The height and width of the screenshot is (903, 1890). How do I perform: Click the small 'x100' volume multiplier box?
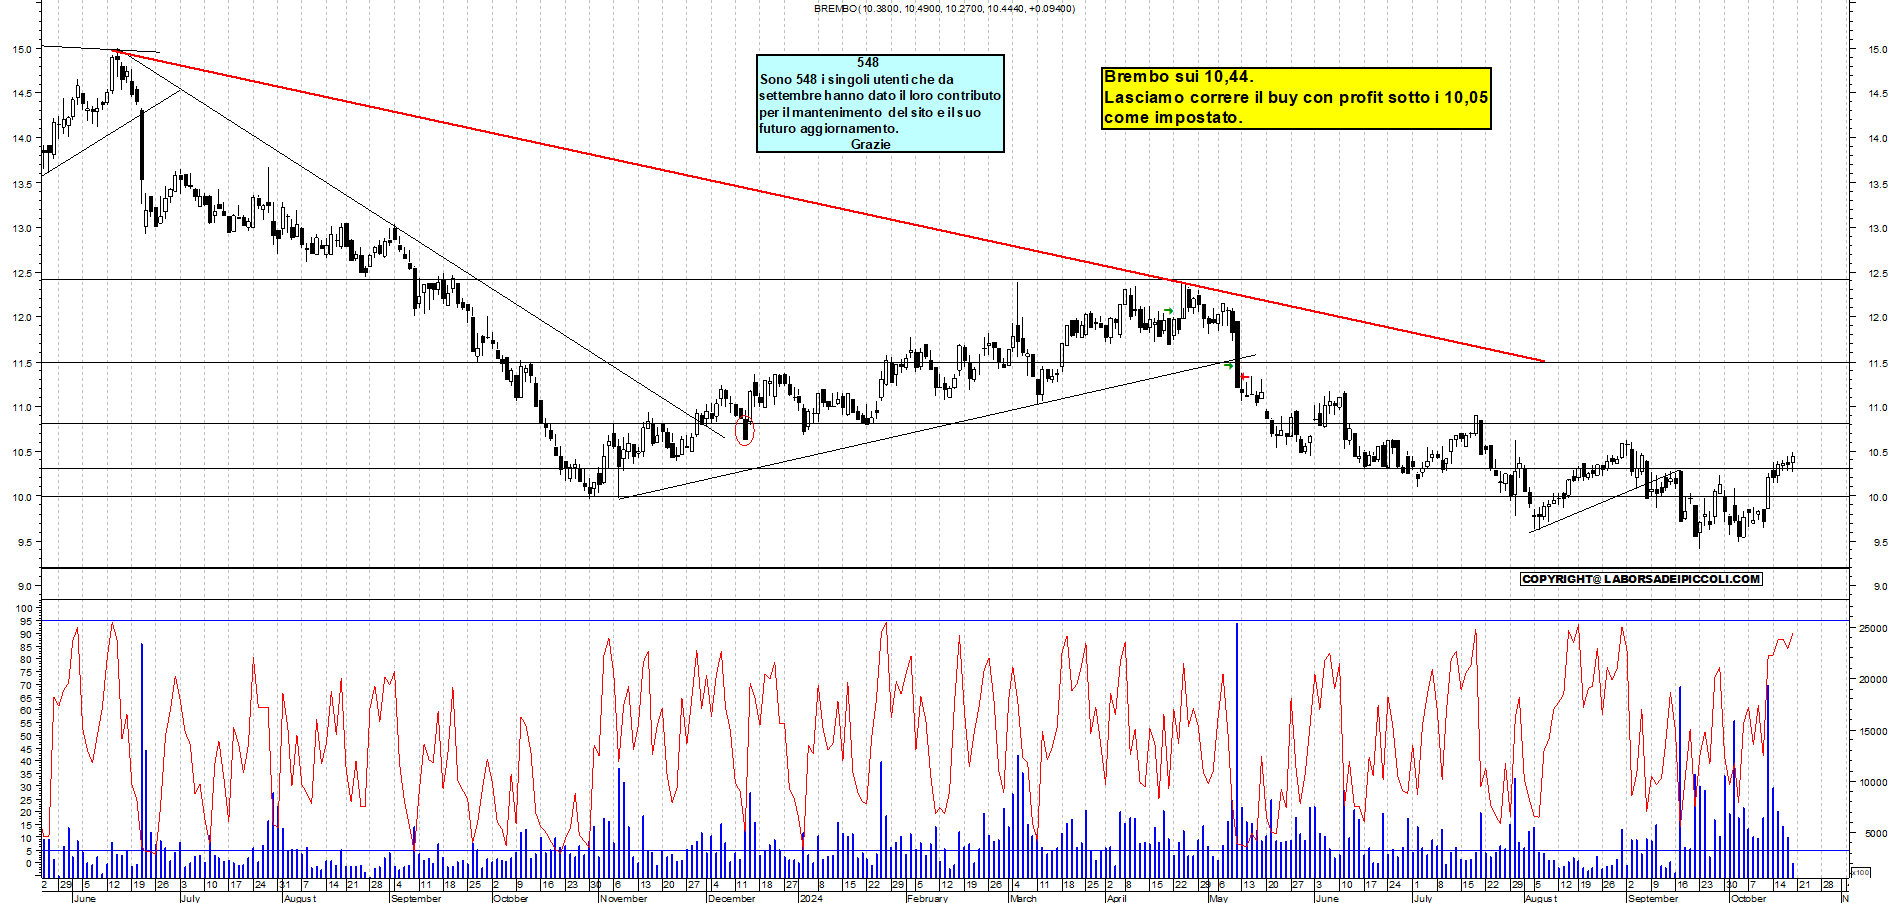click(x=1861, y=872)
